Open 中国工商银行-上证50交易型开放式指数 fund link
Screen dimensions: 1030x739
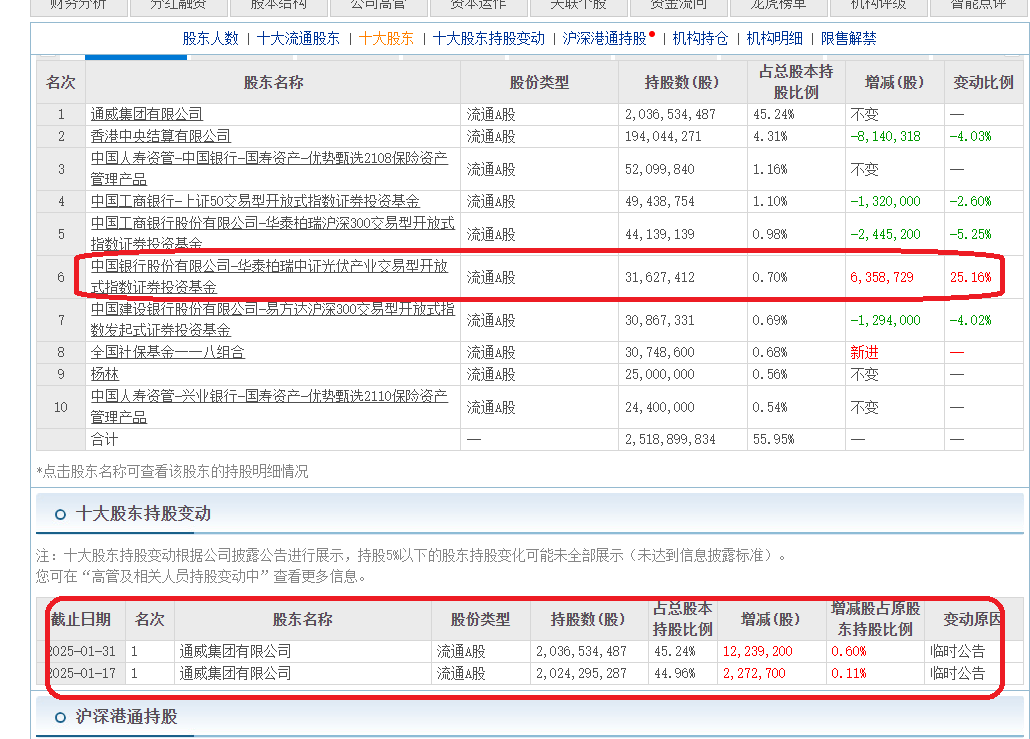point(255,201)
